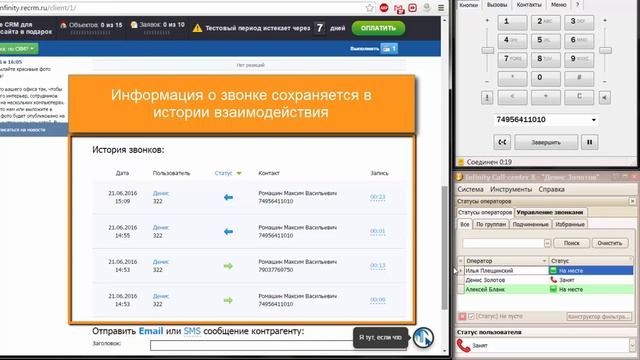Click the operator search input field

[503, 243]
